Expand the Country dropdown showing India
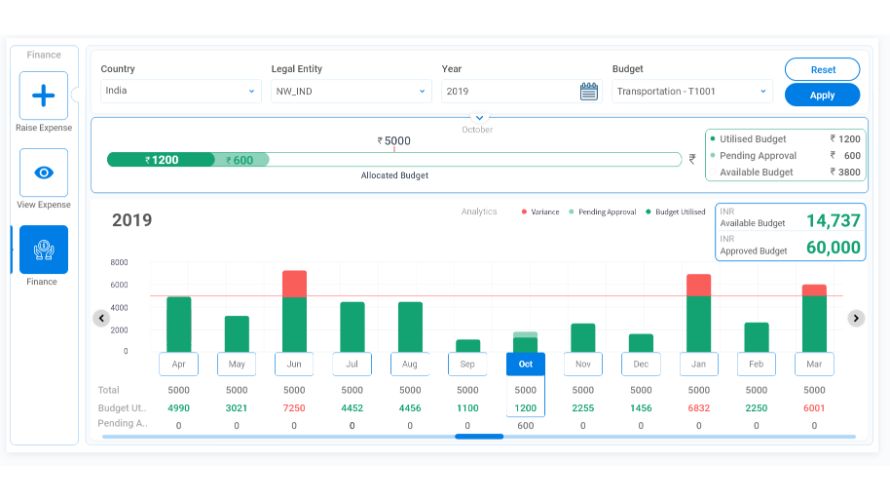The image size is (890, 500). click(180, 91)
